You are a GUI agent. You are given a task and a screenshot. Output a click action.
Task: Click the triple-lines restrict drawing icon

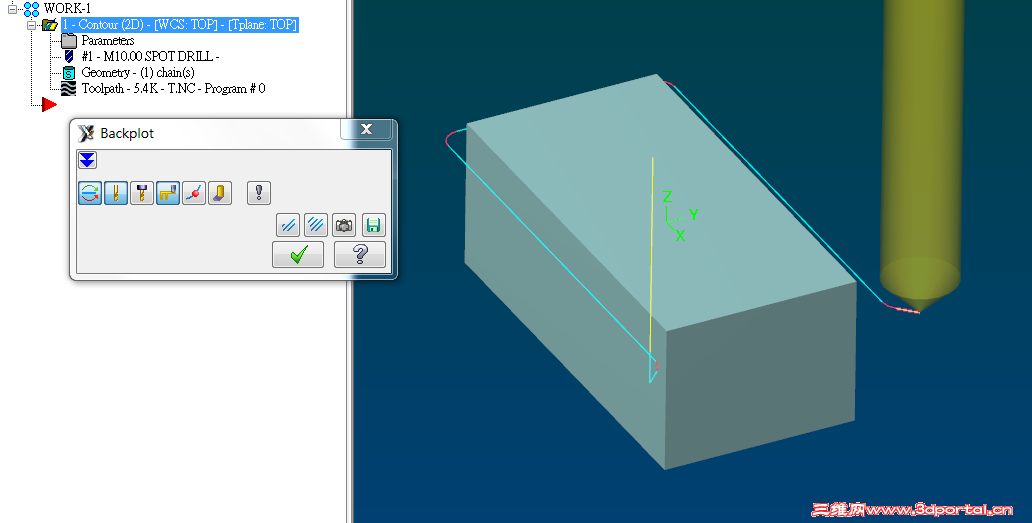click(x=316, y=225)
